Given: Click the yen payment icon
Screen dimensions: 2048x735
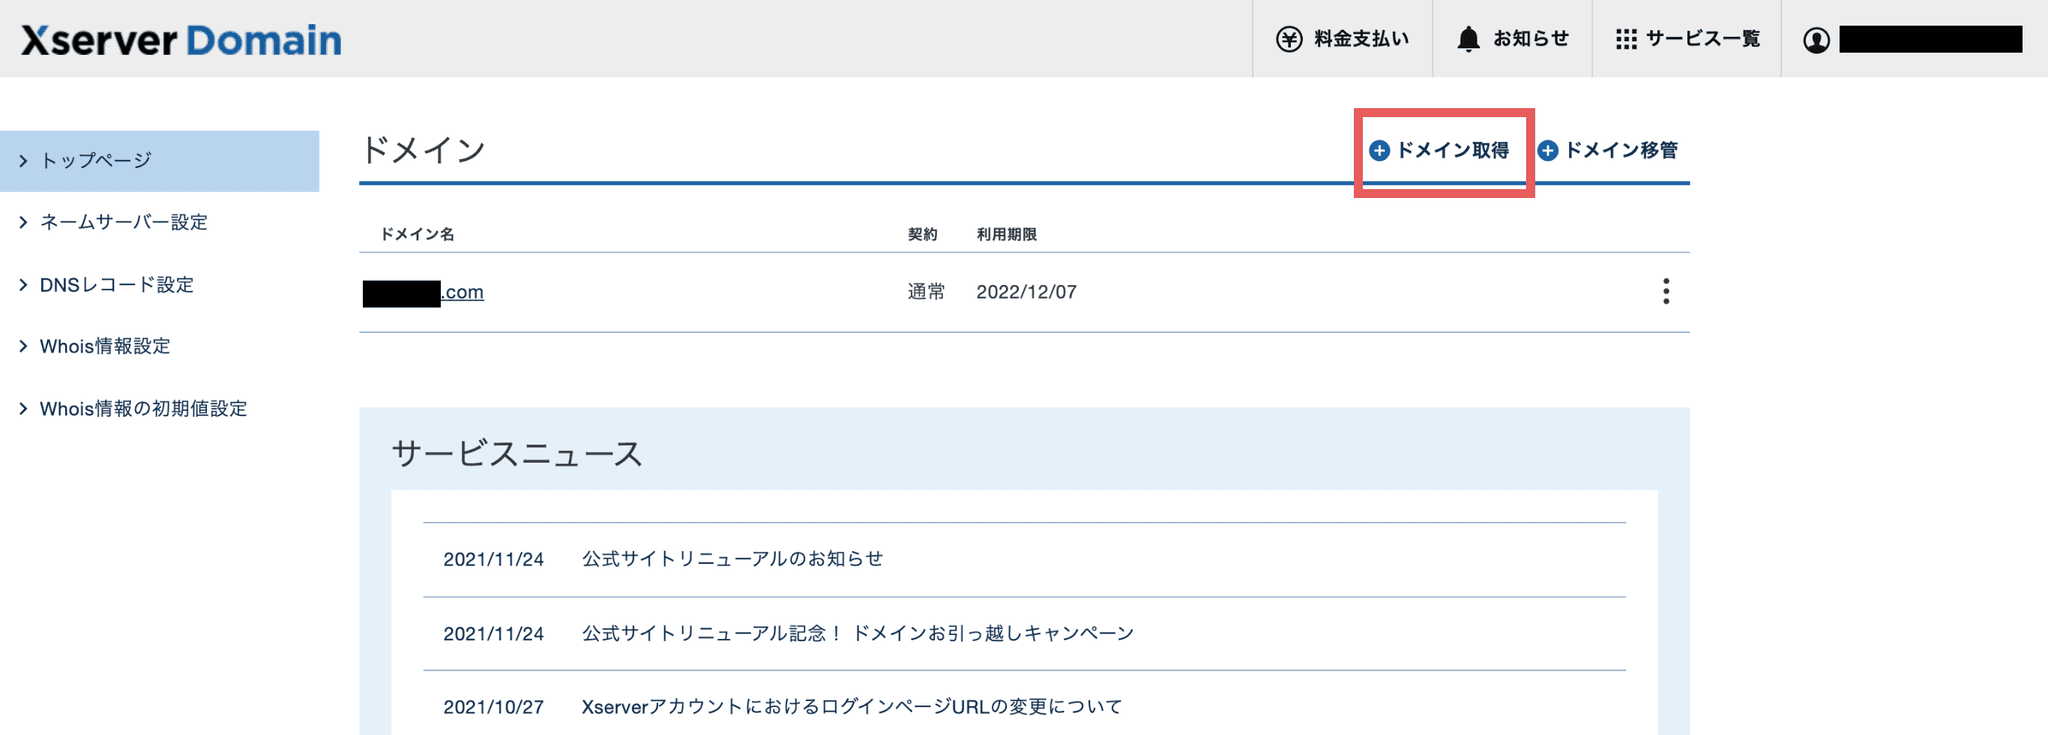Looking at the screenshot, I should tap(1289, 39).
